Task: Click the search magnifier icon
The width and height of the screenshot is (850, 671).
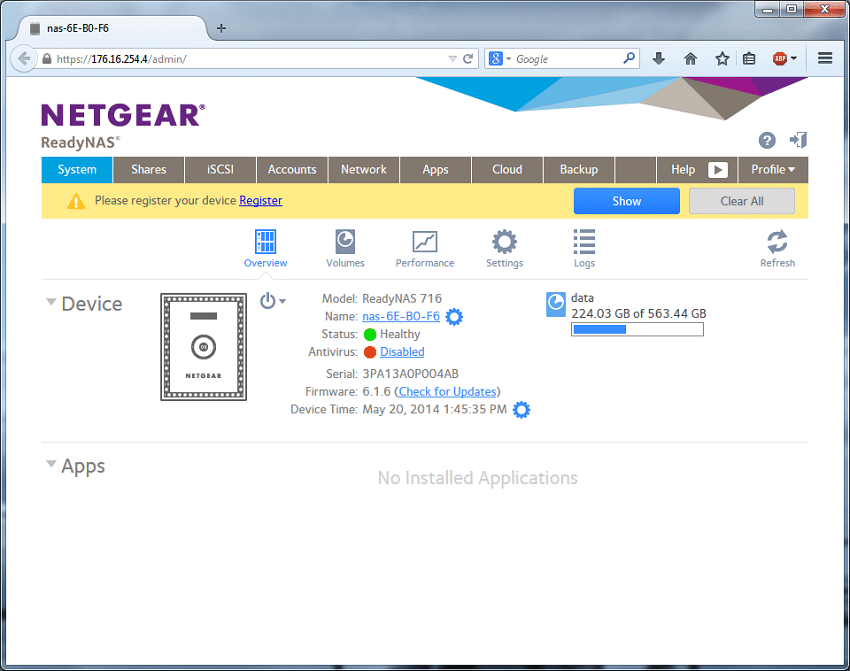Action: coord(629,58)
